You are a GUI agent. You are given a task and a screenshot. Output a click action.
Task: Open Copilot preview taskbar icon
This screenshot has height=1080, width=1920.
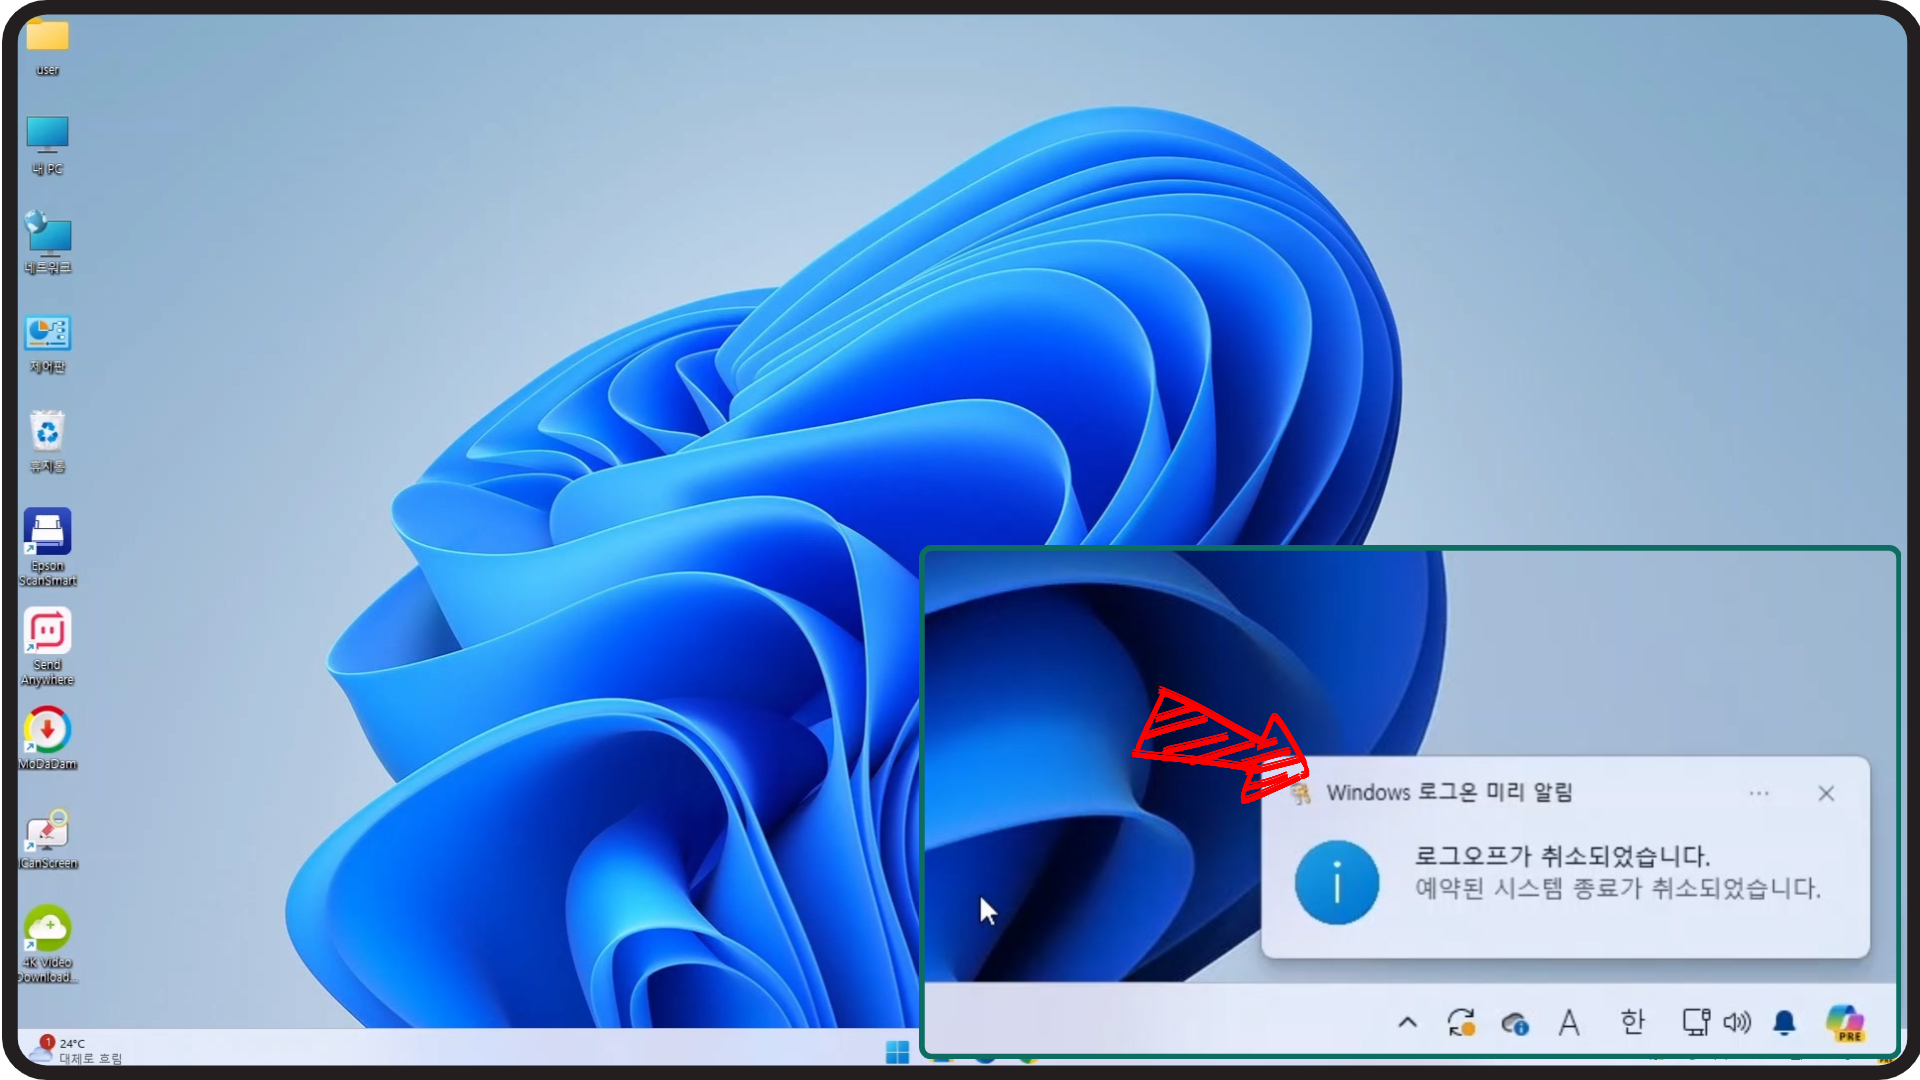tap(1845, 1022)
